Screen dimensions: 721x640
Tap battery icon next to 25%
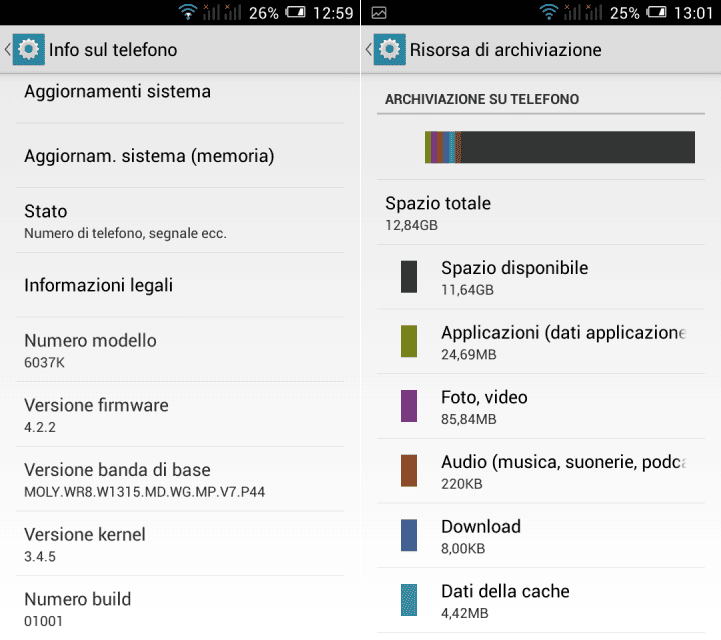[x=656, y=12]
